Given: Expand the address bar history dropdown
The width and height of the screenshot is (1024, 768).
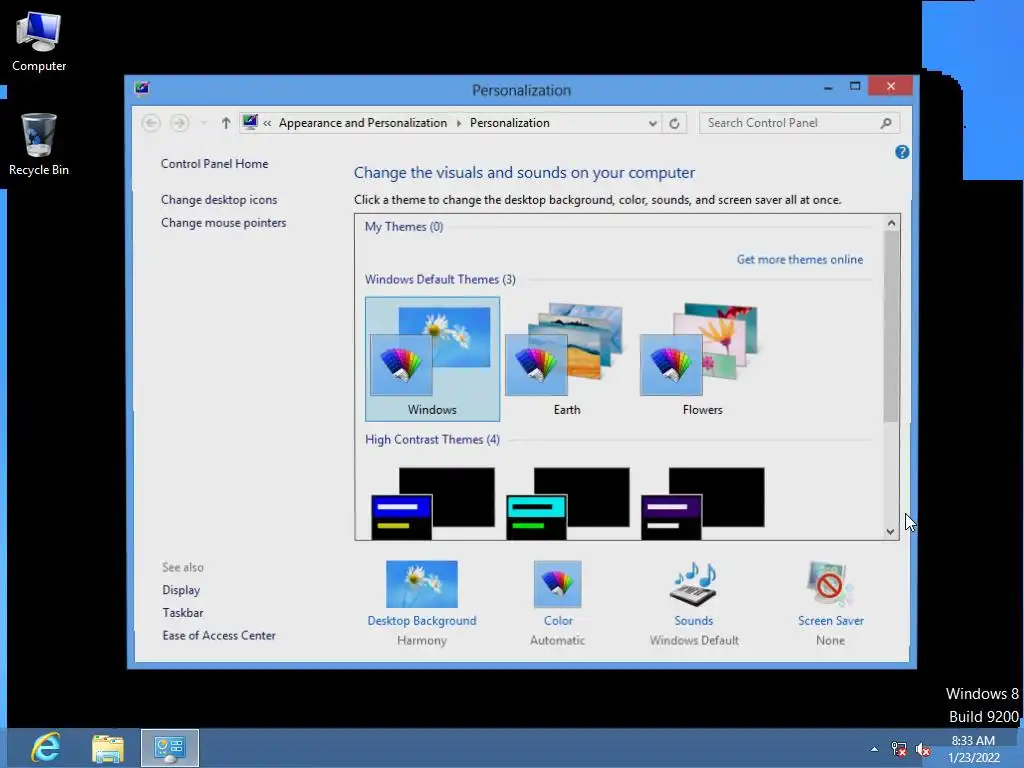Looking at the screenshot, I should click(x=652, y=123).
